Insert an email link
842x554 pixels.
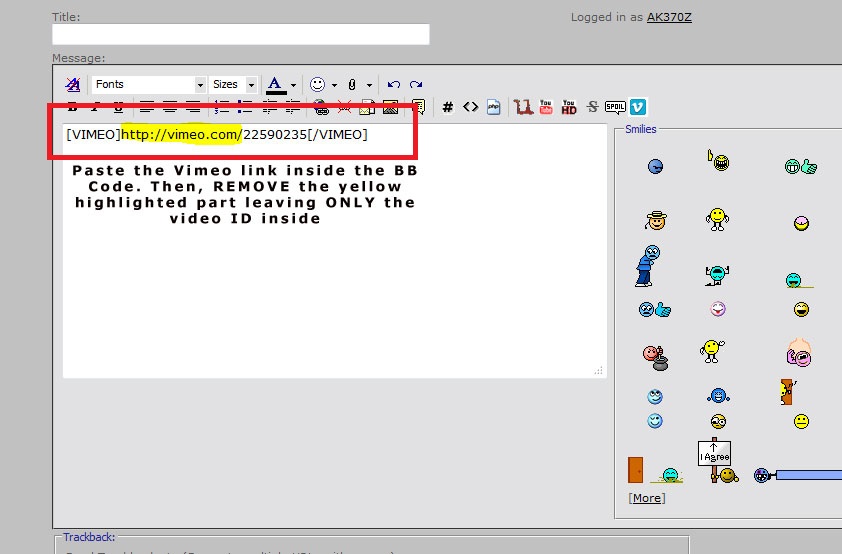coord(367,107)
